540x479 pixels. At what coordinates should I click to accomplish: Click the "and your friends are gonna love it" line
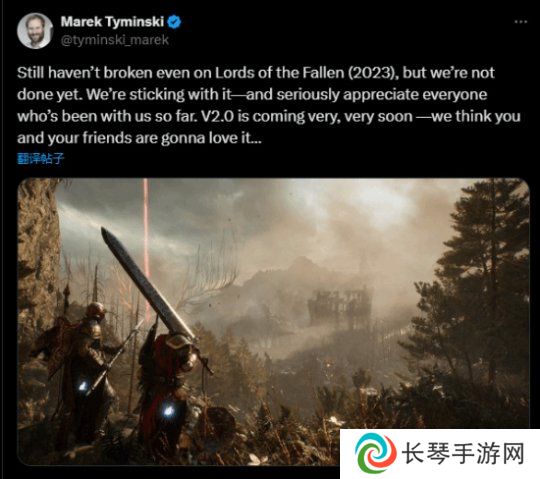[x=139, y=138]
